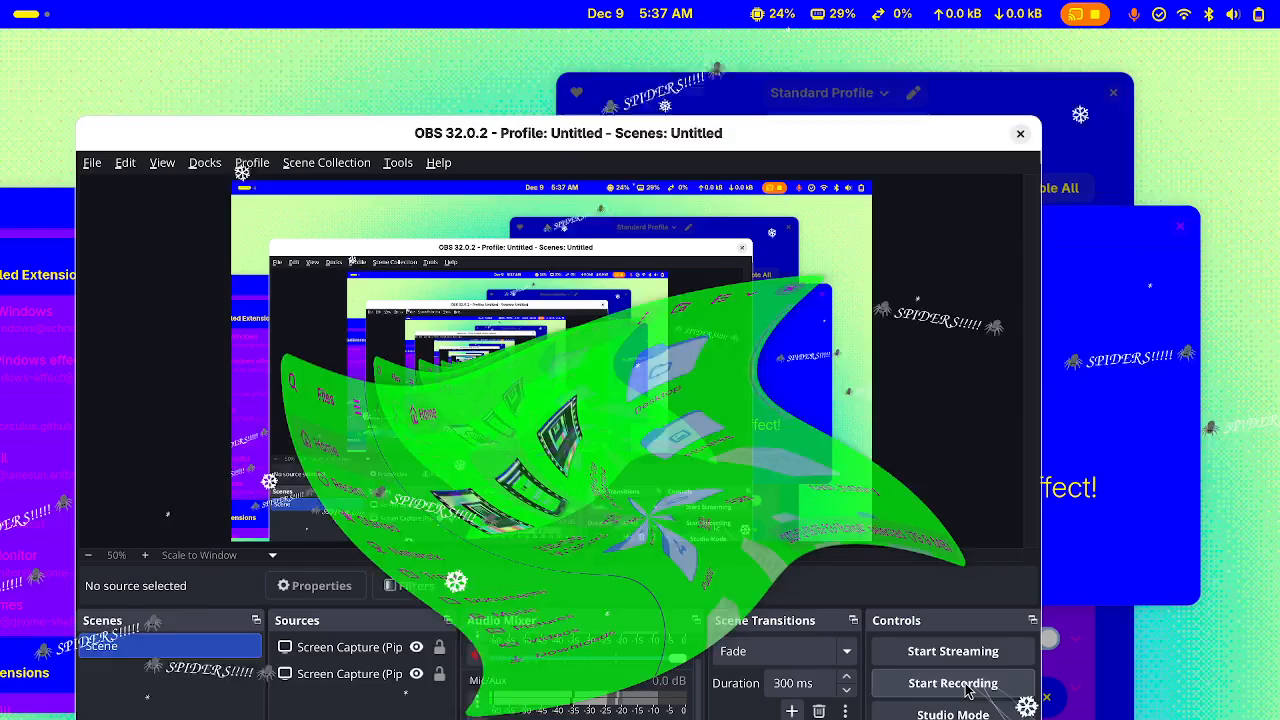Toggle lock on first Screen Capture source
Image resolution: width=1280 pixels, height=720 pixels.
[439, 647]
